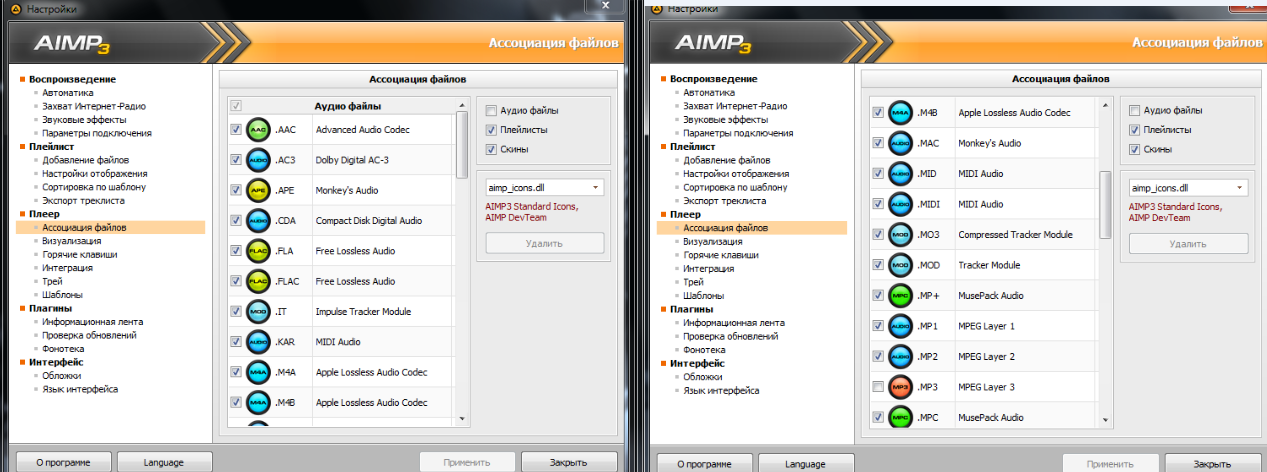Image resolution: width=1267 pixels, height=472 pixels.
Task: Click the .M4A format icon in left window
Action: 258,372
